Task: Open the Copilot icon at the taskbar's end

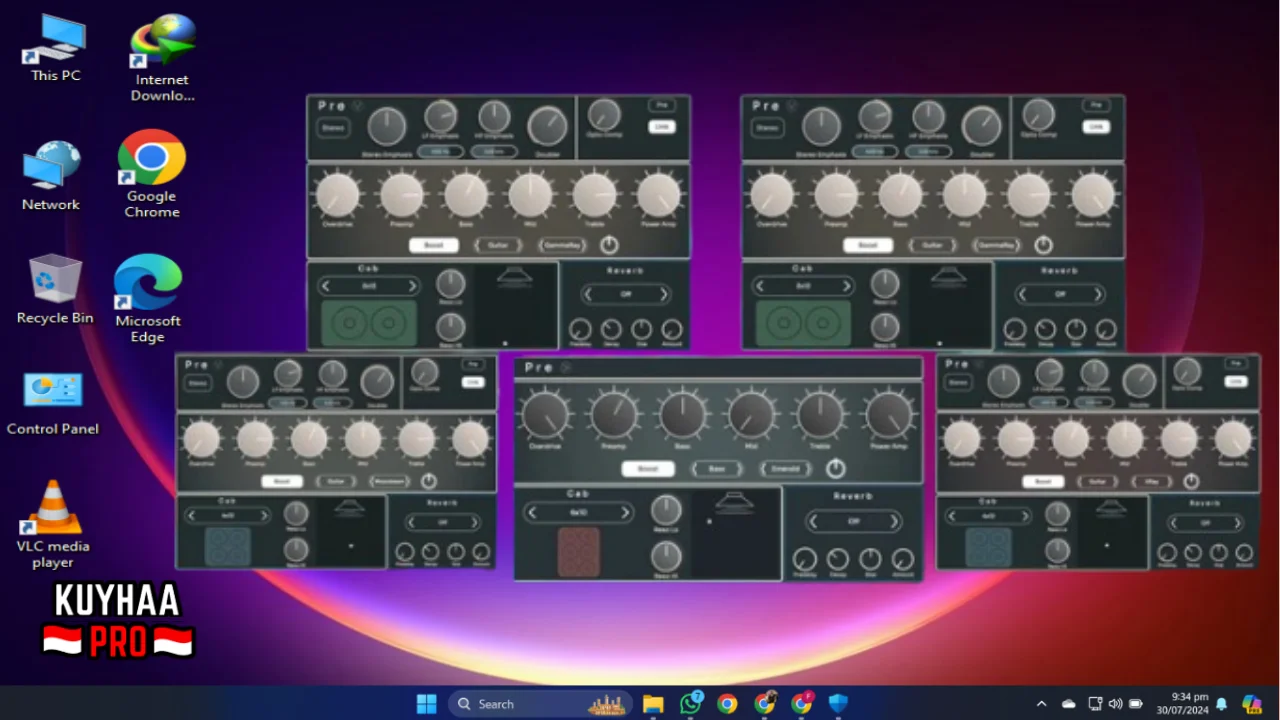Action: [x=1252, y=704]
